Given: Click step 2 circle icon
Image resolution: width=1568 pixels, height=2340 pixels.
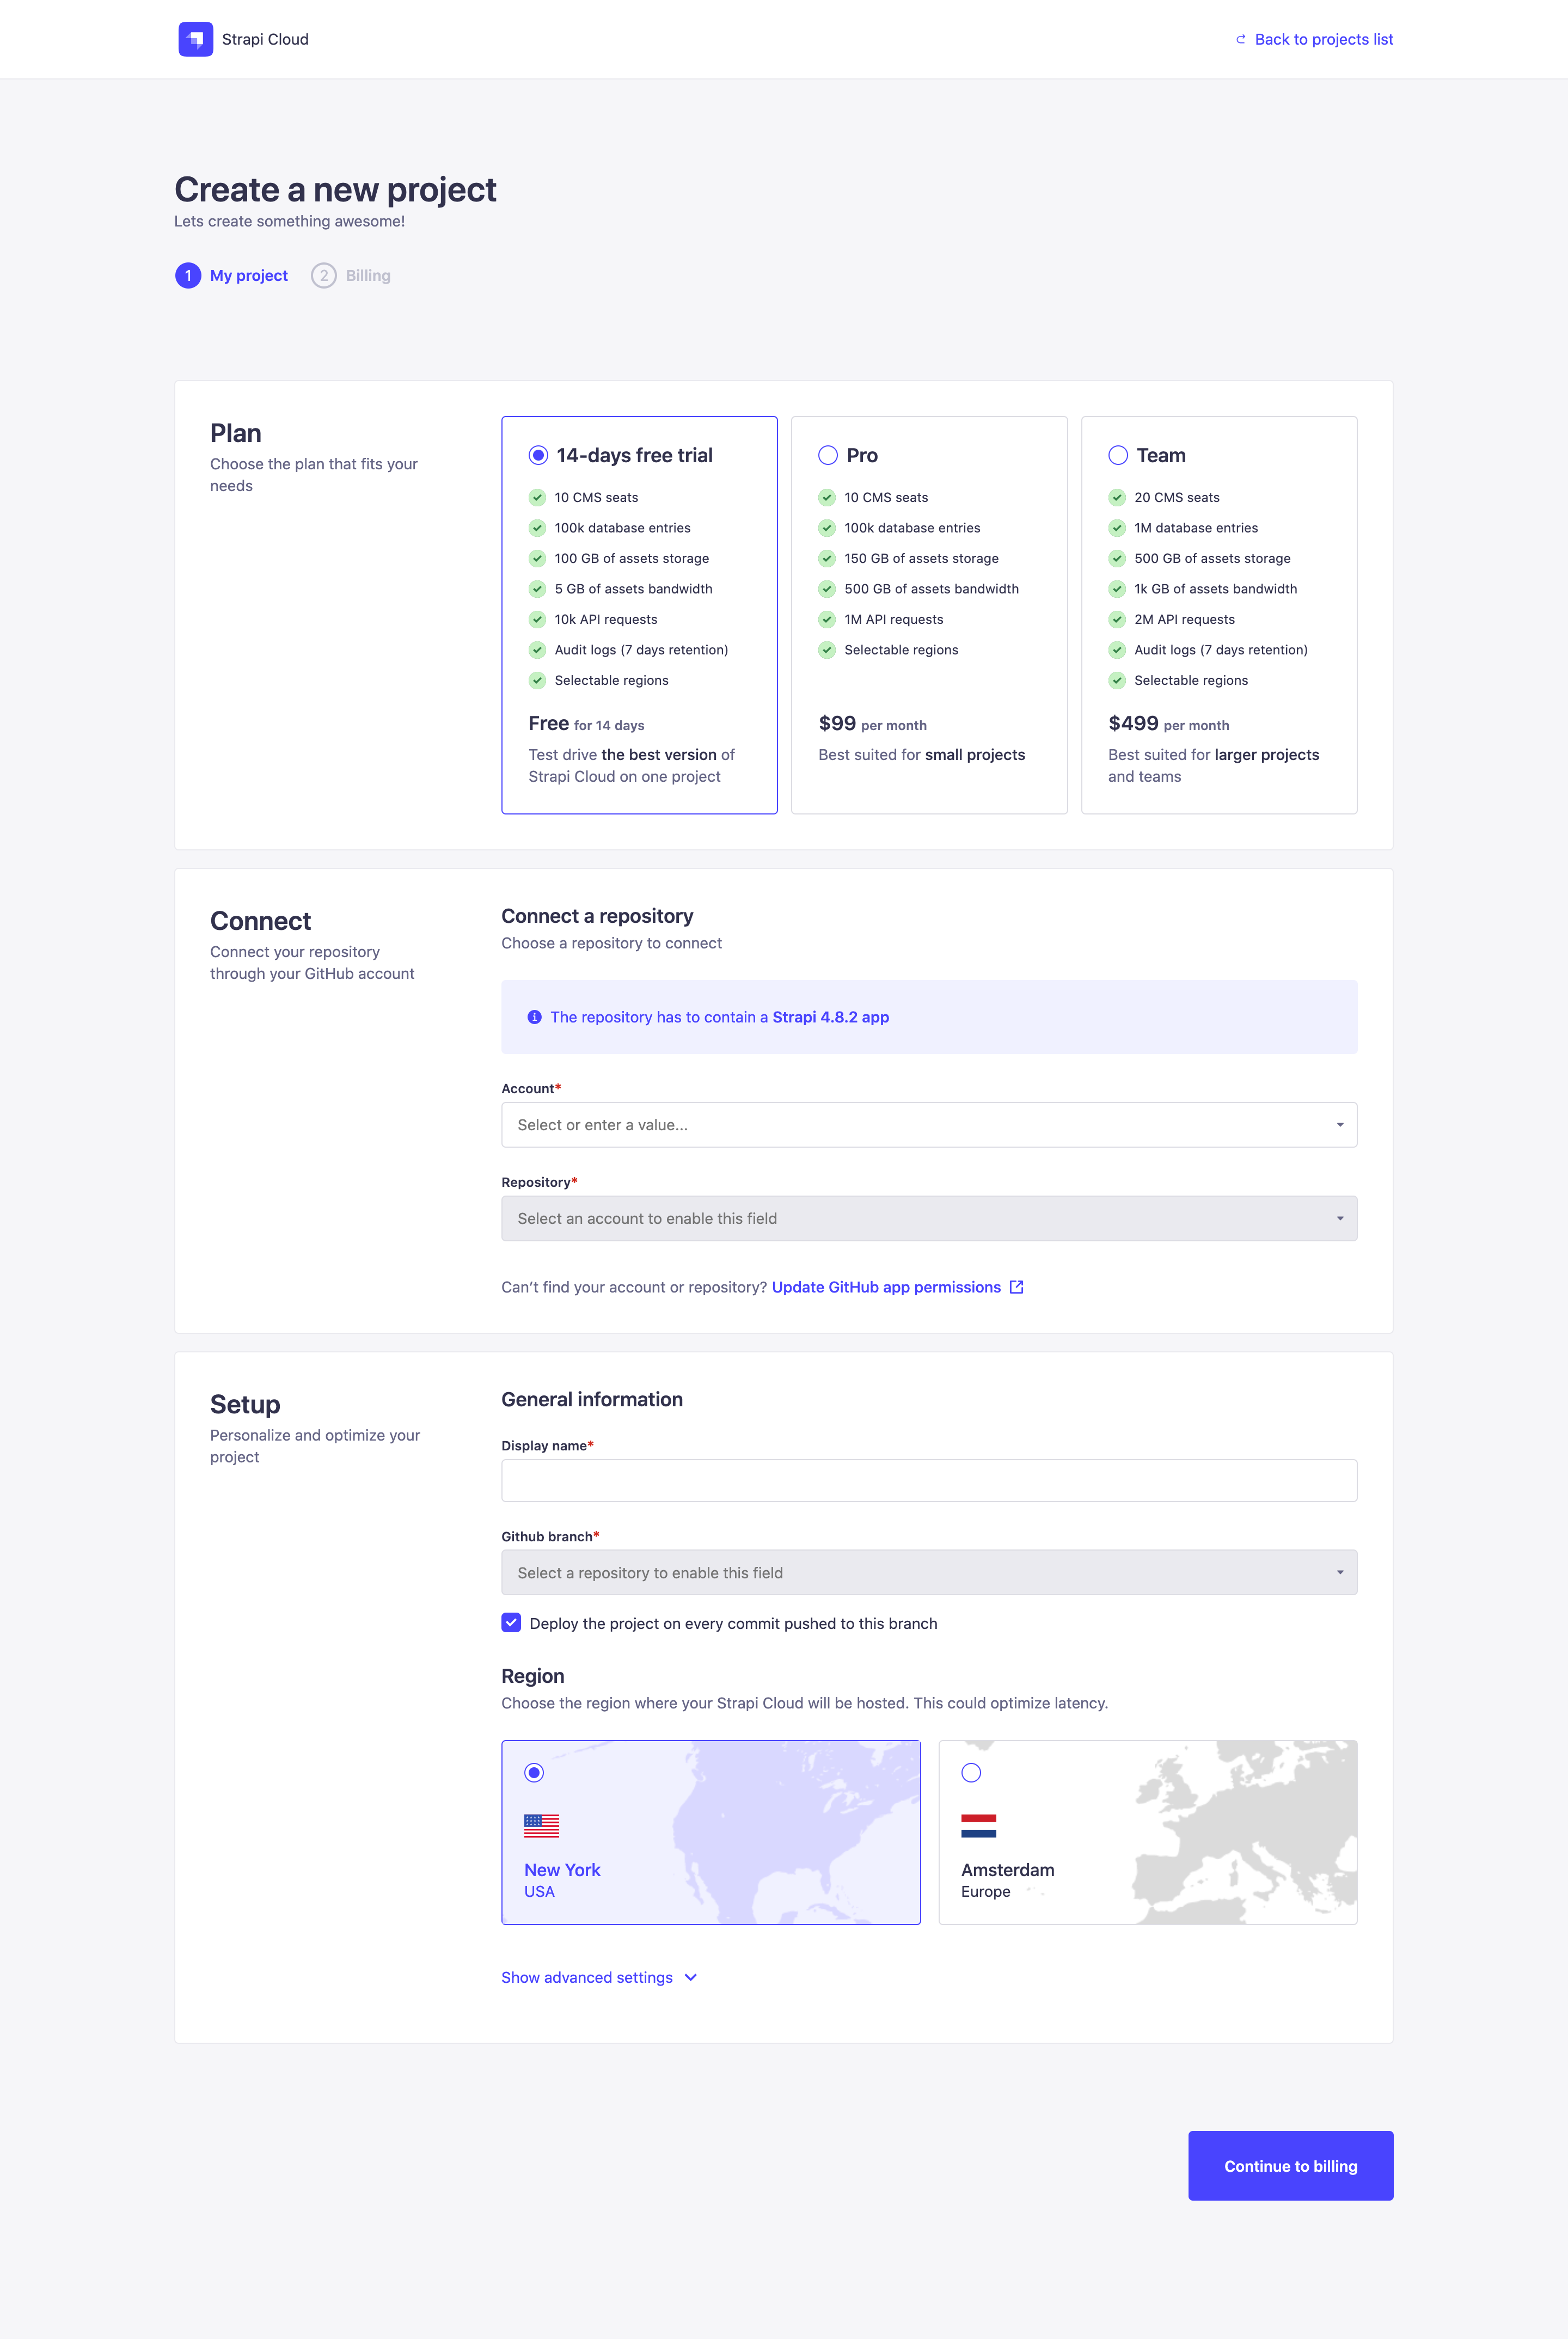Looking at the screenshot, I should 323,275.
